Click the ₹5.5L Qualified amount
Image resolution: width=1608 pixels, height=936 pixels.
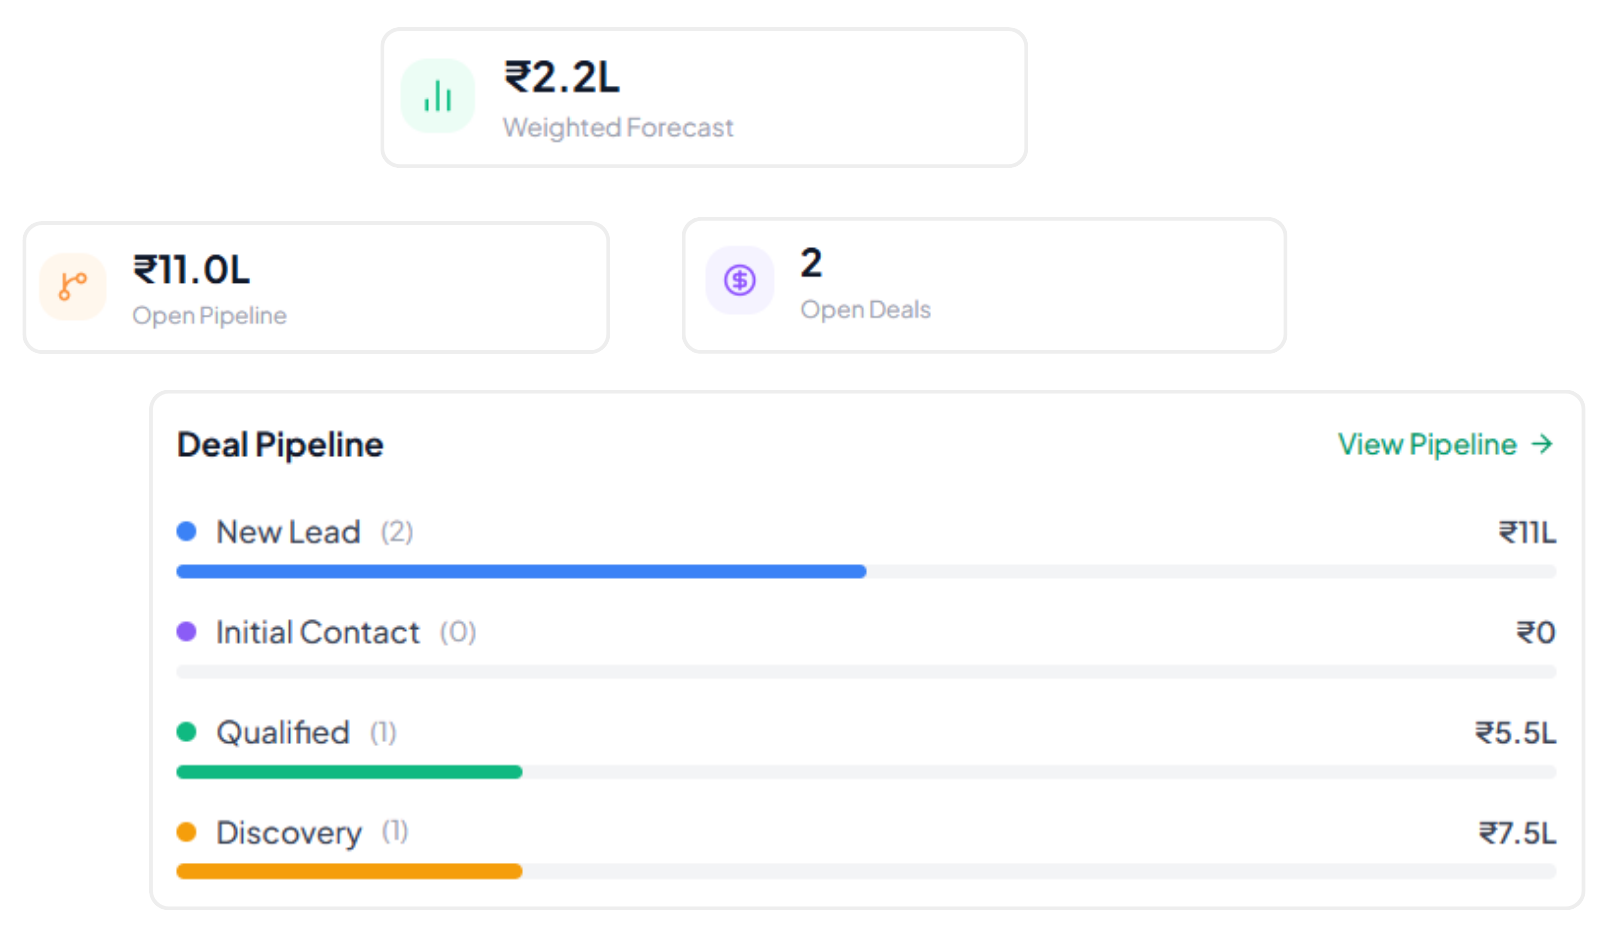1515,733
